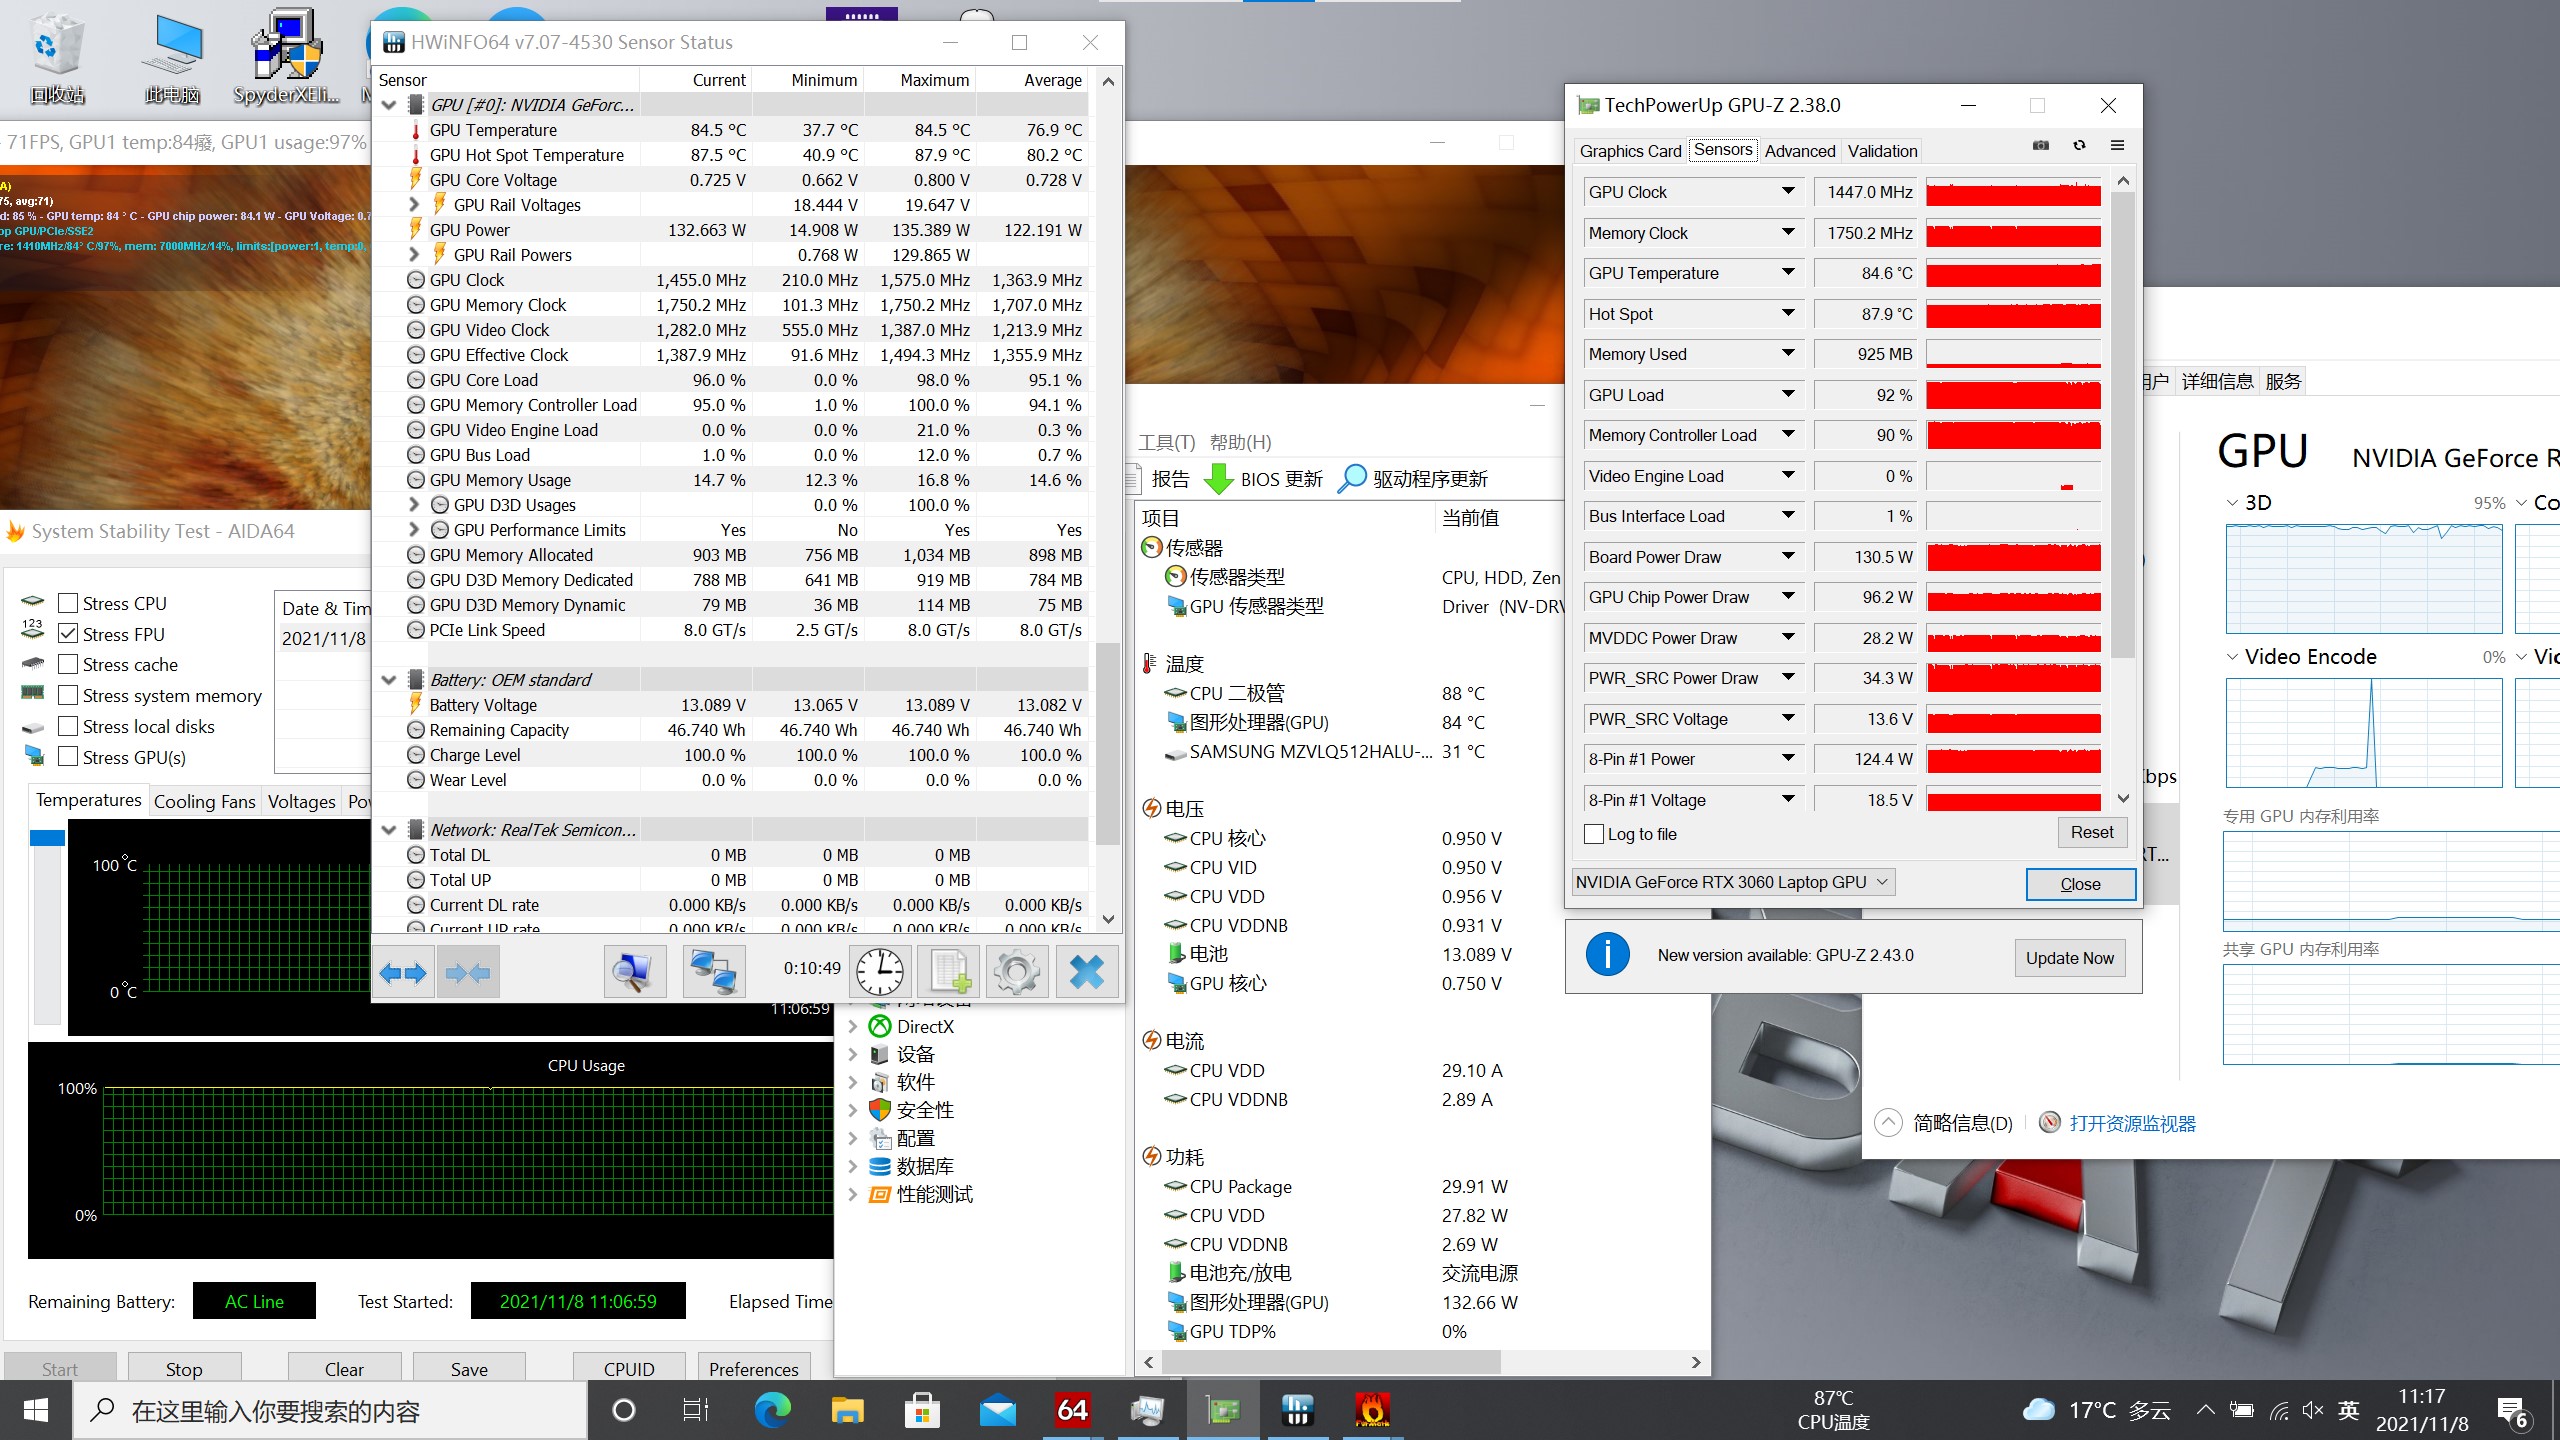
Task: Switch to GPU-Z Advanced tab
Action: (1799, 151)
